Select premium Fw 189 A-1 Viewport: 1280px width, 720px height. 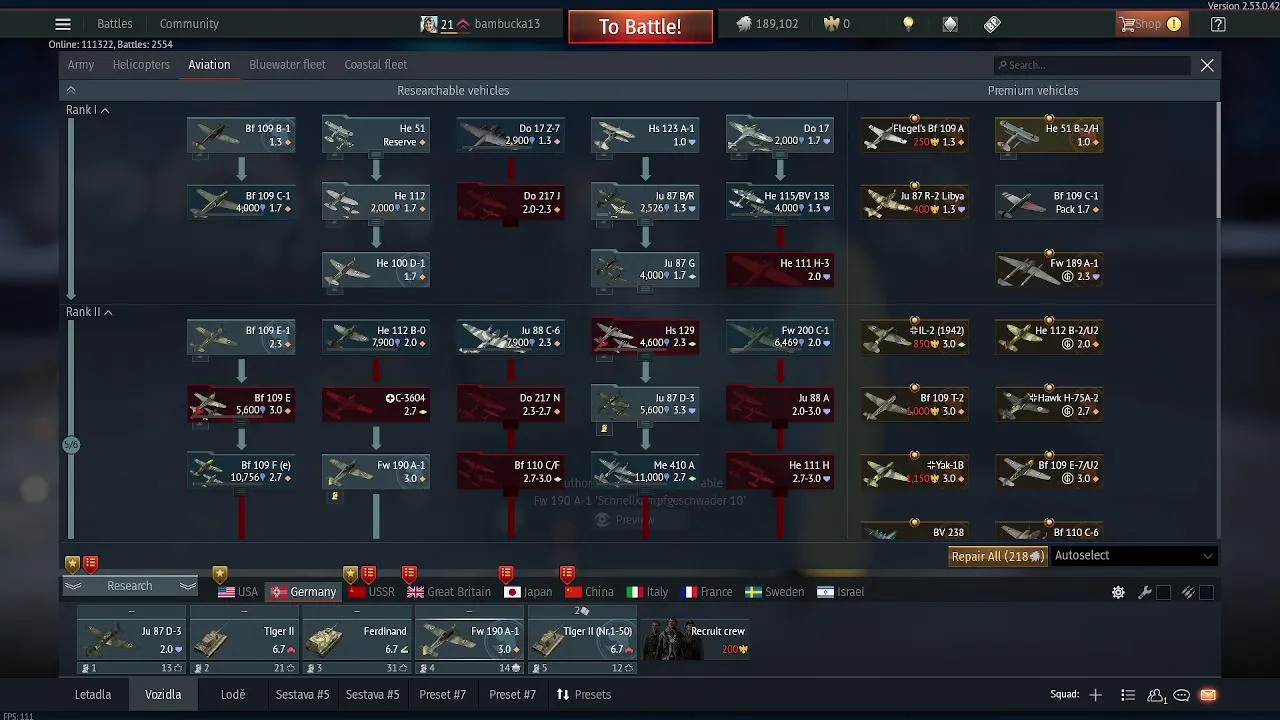pos(1049,269)
